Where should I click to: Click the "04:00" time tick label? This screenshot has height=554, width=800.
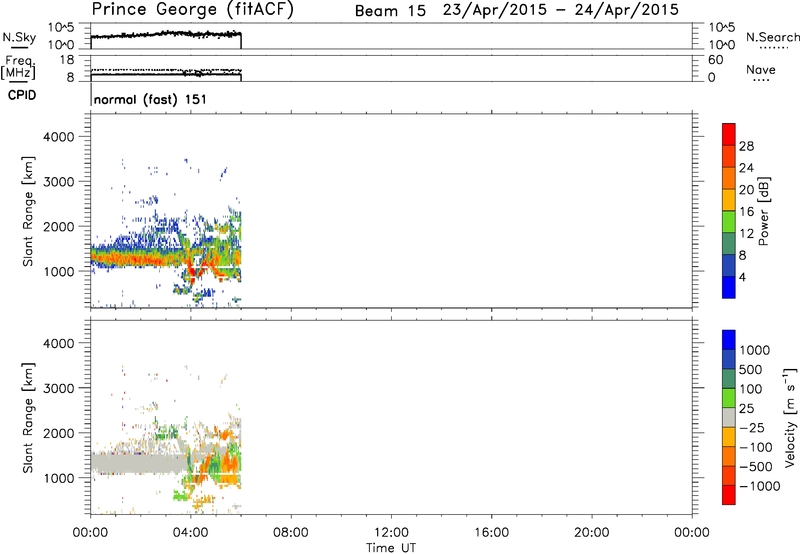pyautogui.click(x=190, y=533)
